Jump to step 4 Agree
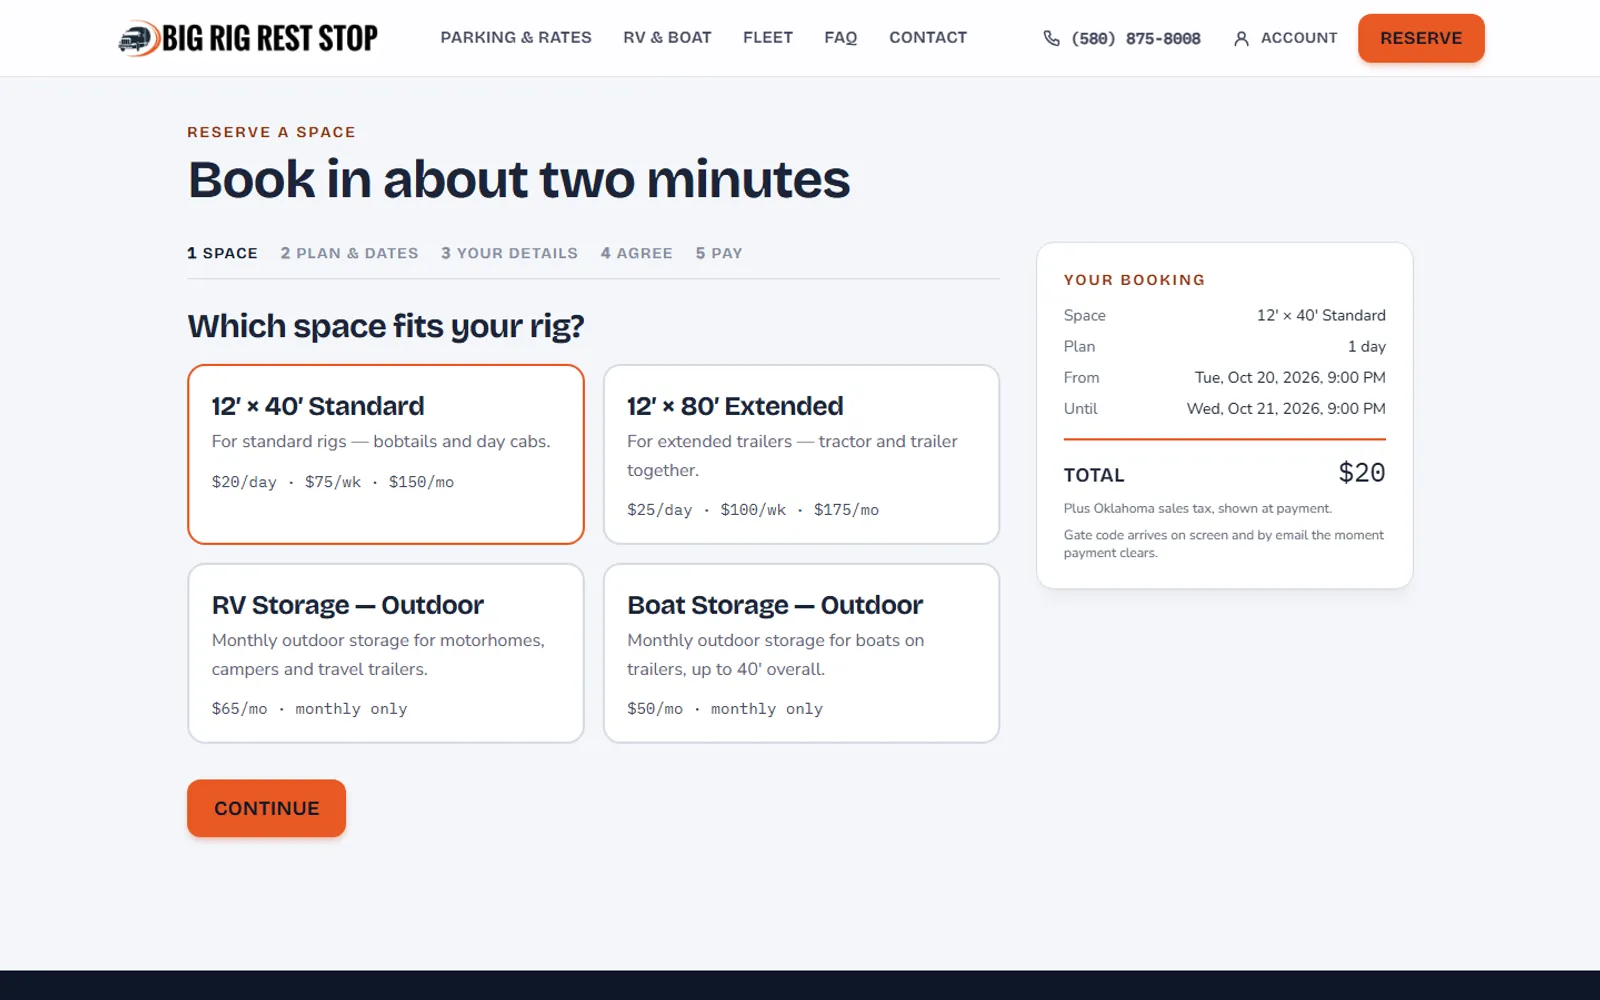 (x=636, y=253)
